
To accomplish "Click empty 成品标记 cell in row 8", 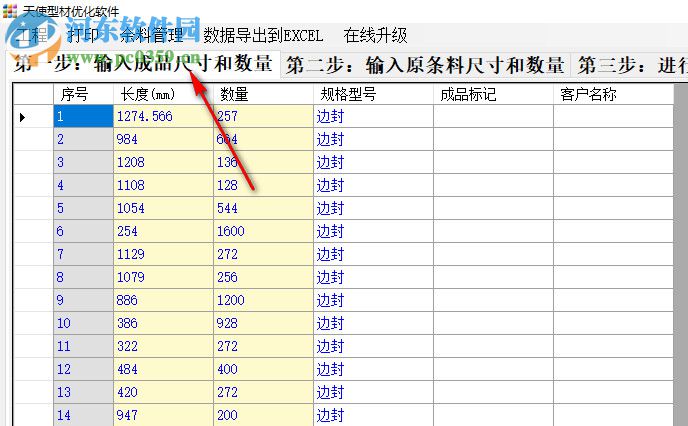I will click(493, 277).
